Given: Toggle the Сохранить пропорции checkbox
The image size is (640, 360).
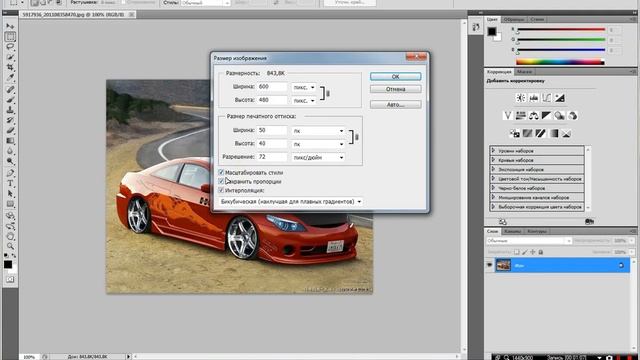Looking at the screenshot, I should (x=221, y=181).
